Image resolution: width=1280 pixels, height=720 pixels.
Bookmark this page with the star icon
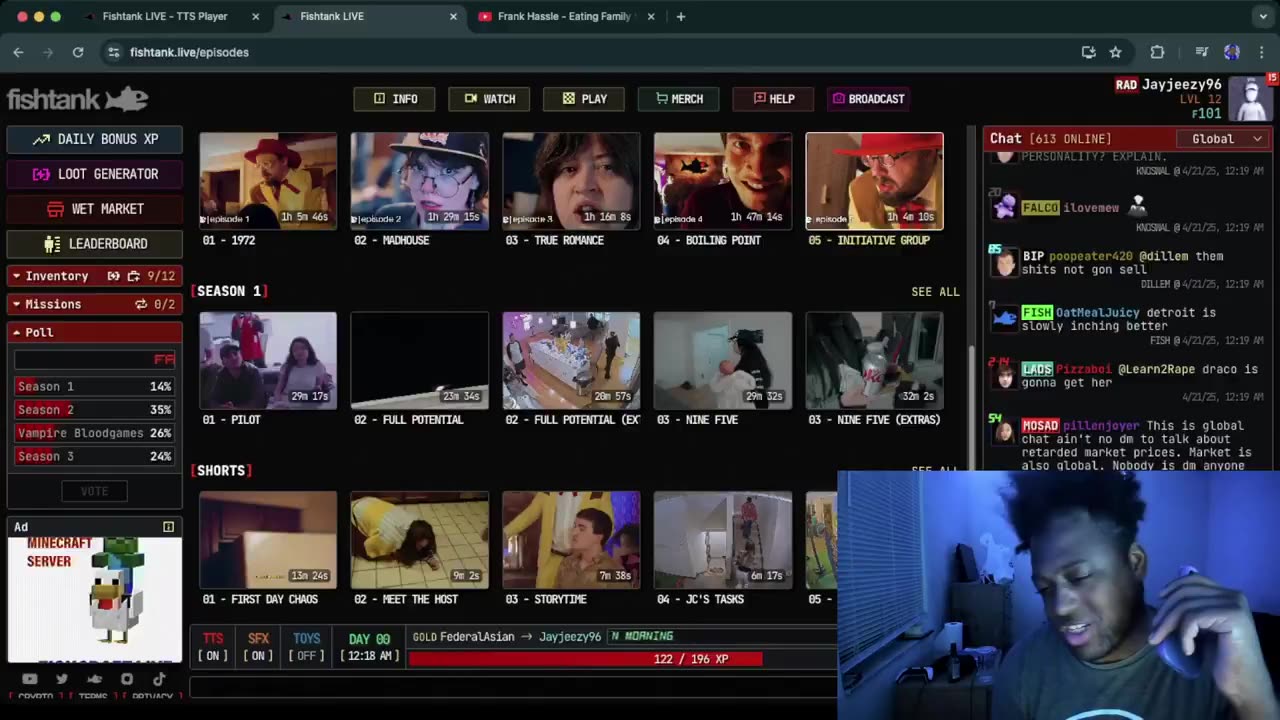[1115, 52]
